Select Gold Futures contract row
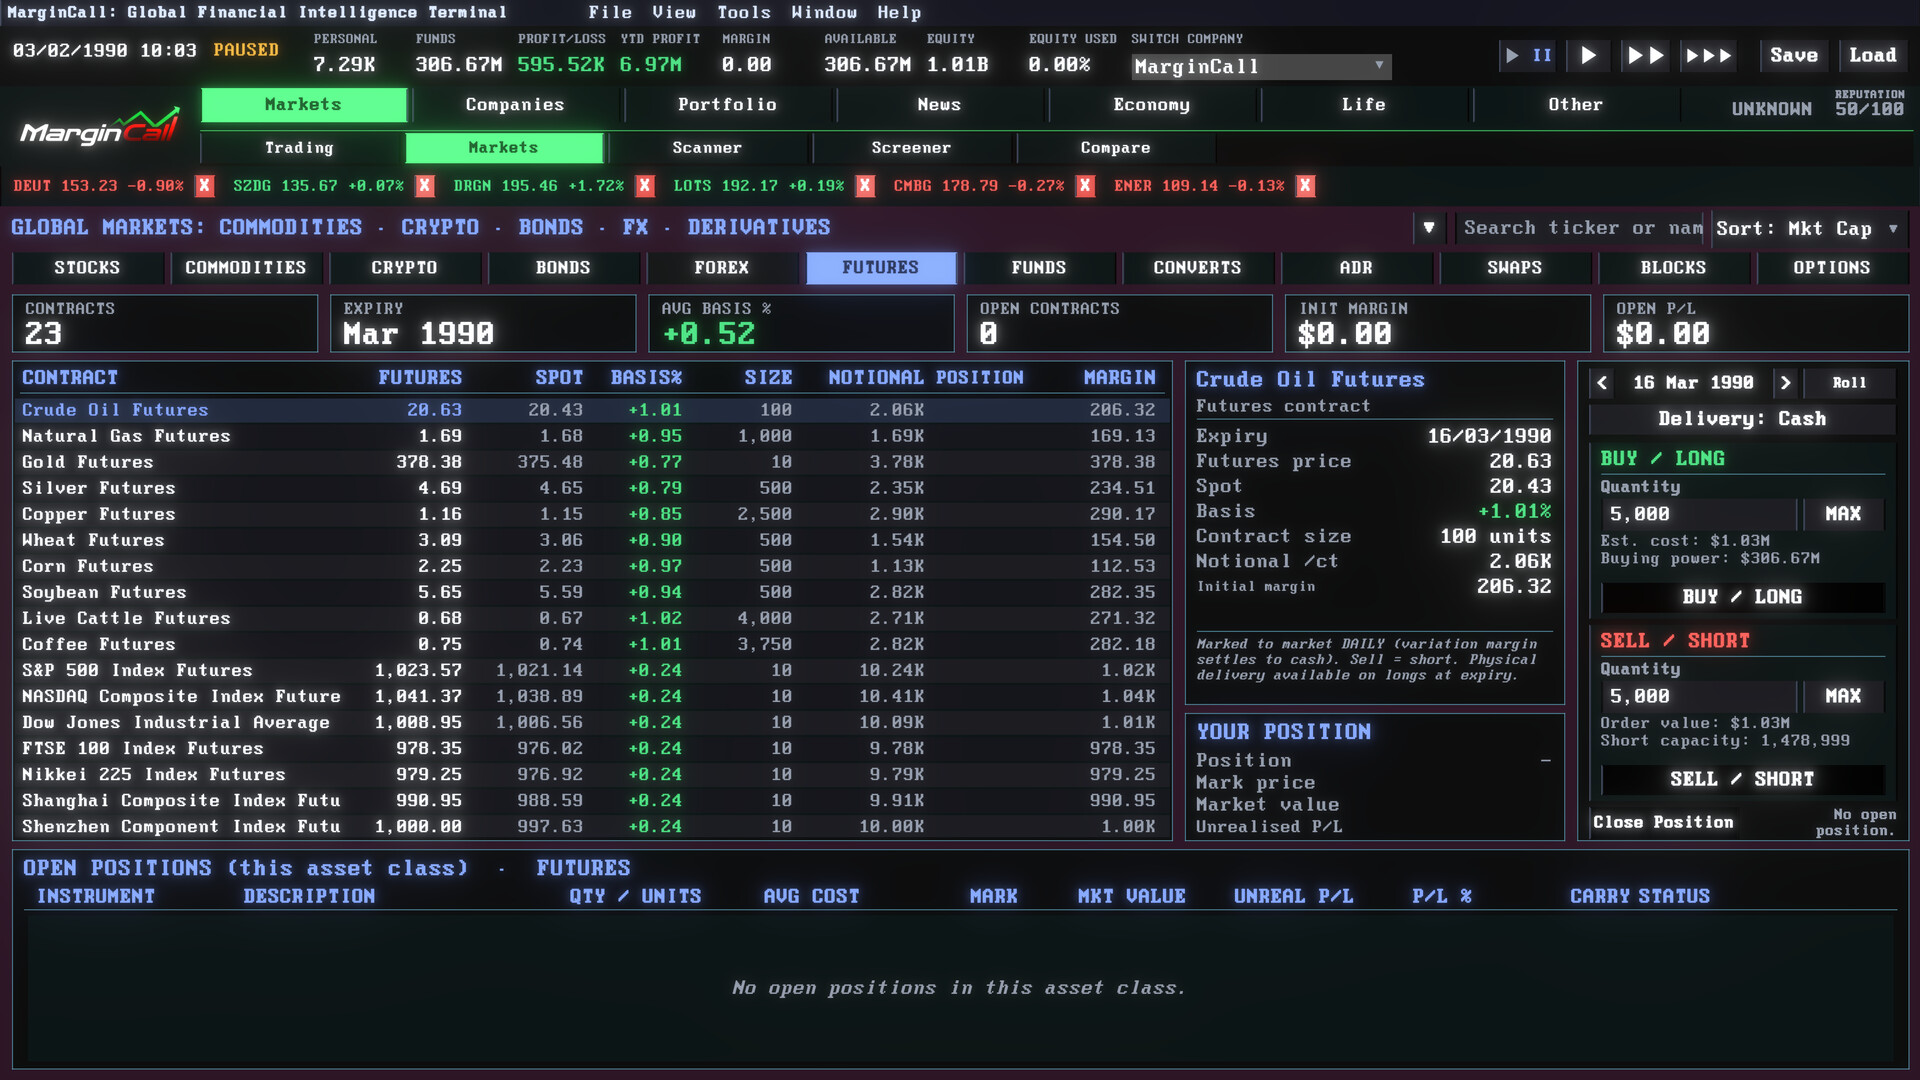Screen dimensions: 1920x1080 point(591,462)
